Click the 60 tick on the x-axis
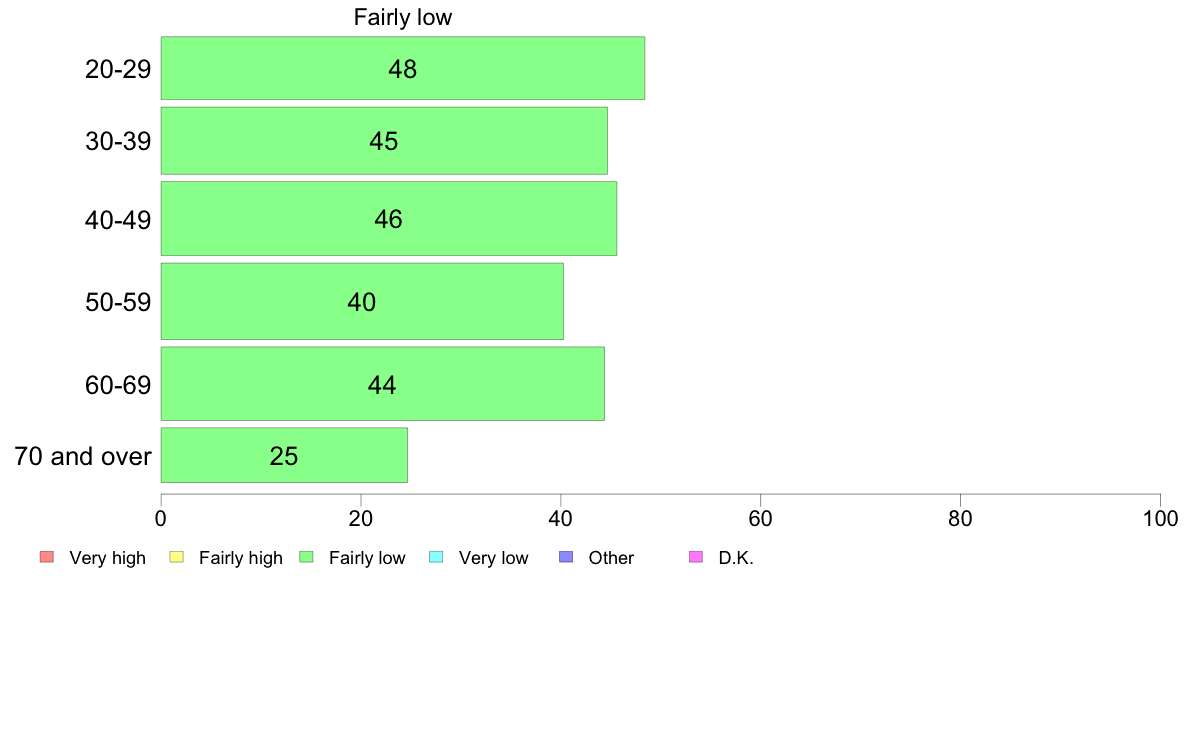 click(760, 518)
